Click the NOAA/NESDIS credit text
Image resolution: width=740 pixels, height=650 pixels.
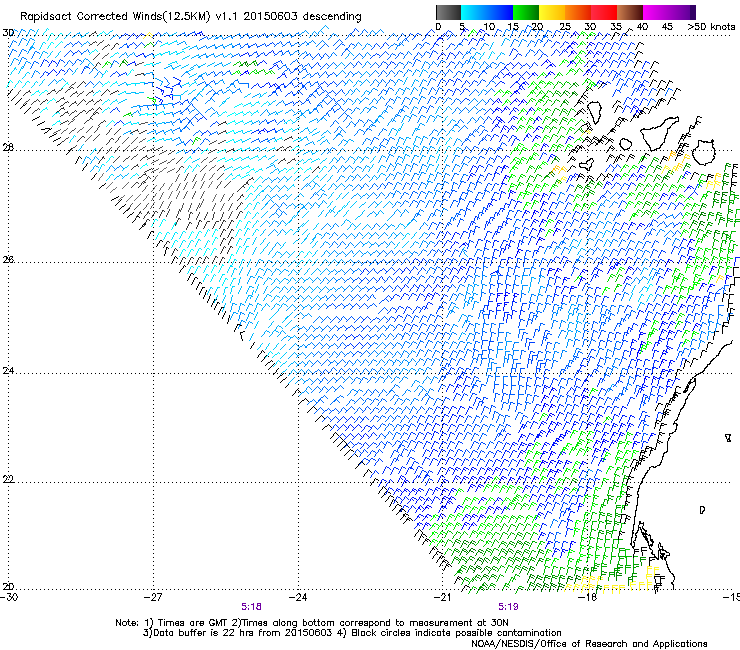(589, 644)
